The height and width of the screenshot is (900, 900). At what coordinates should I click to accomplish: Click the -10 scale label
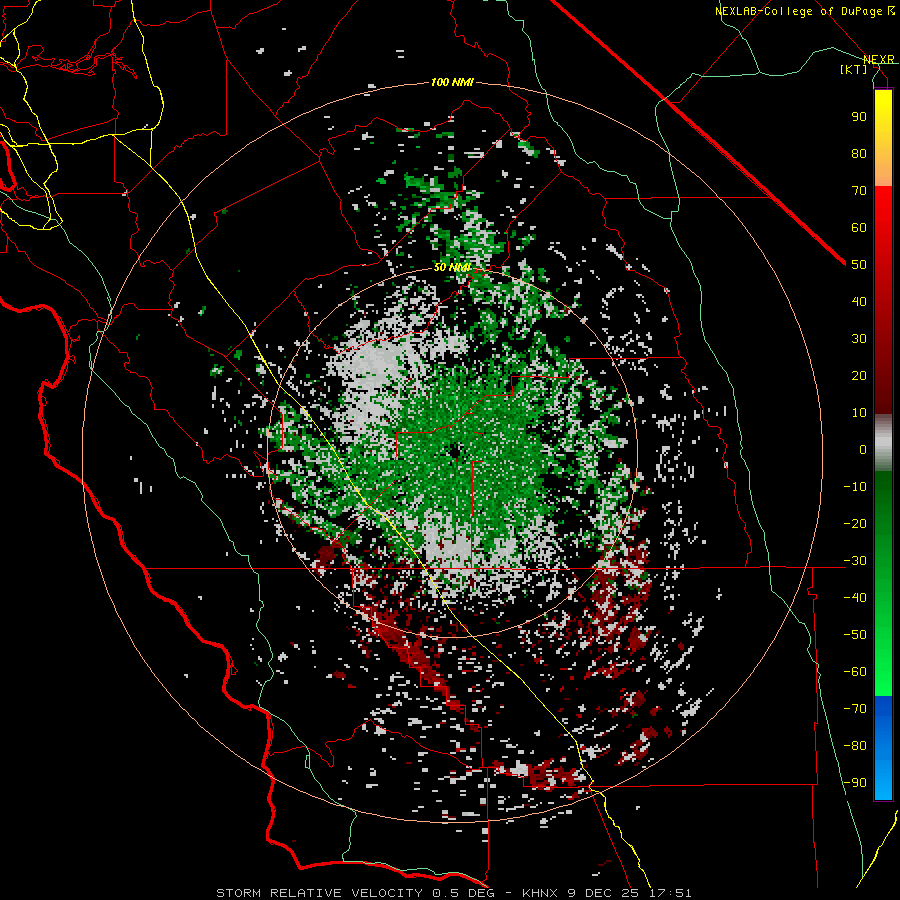pyautogui.click(x=855, y=487)
